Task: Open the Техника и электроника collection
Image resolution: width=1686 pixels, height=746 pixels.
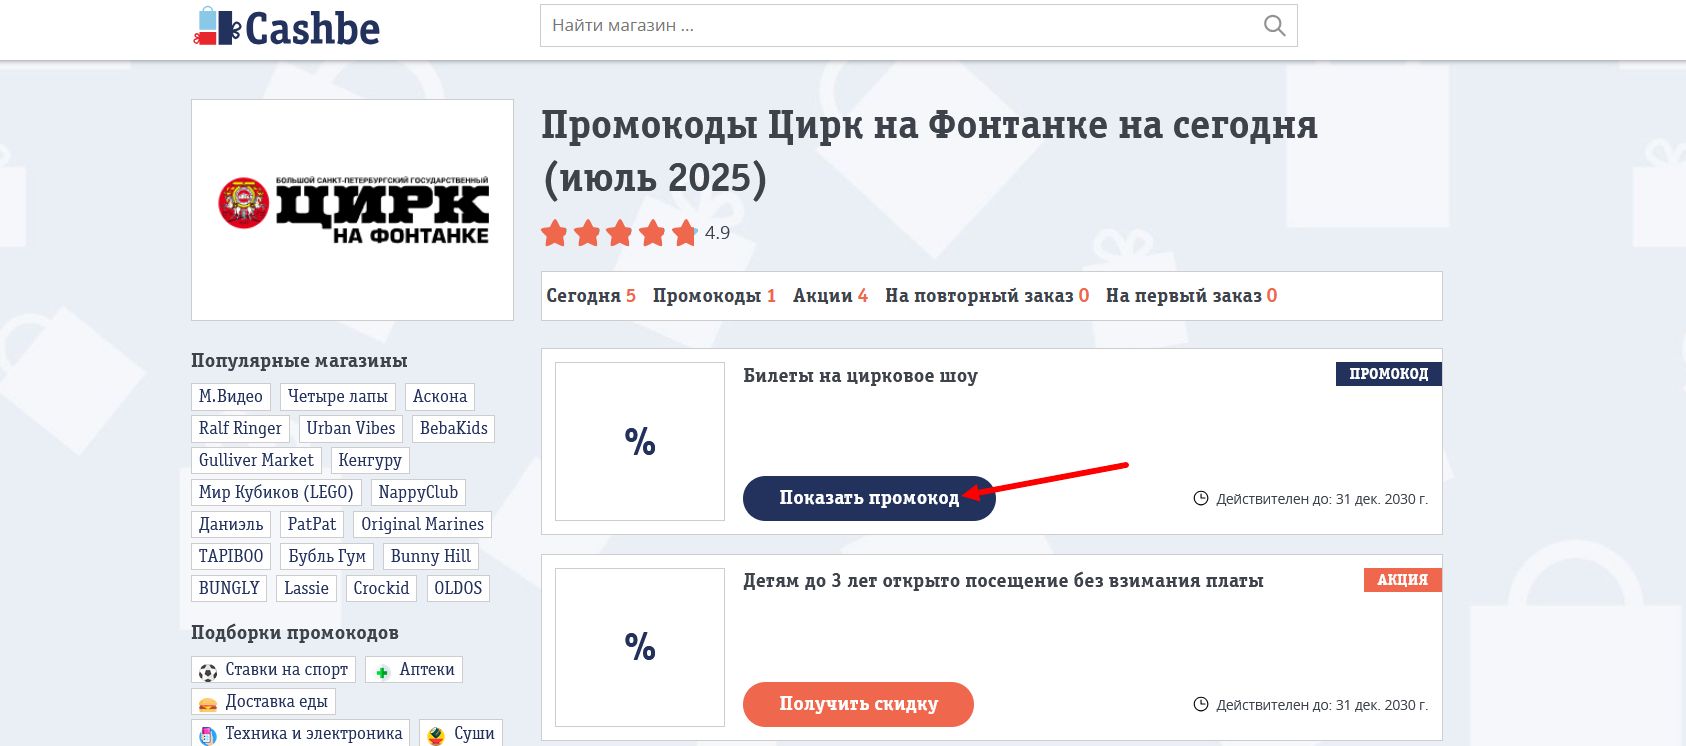Action: pyautogui.click(x=301, y=734)
